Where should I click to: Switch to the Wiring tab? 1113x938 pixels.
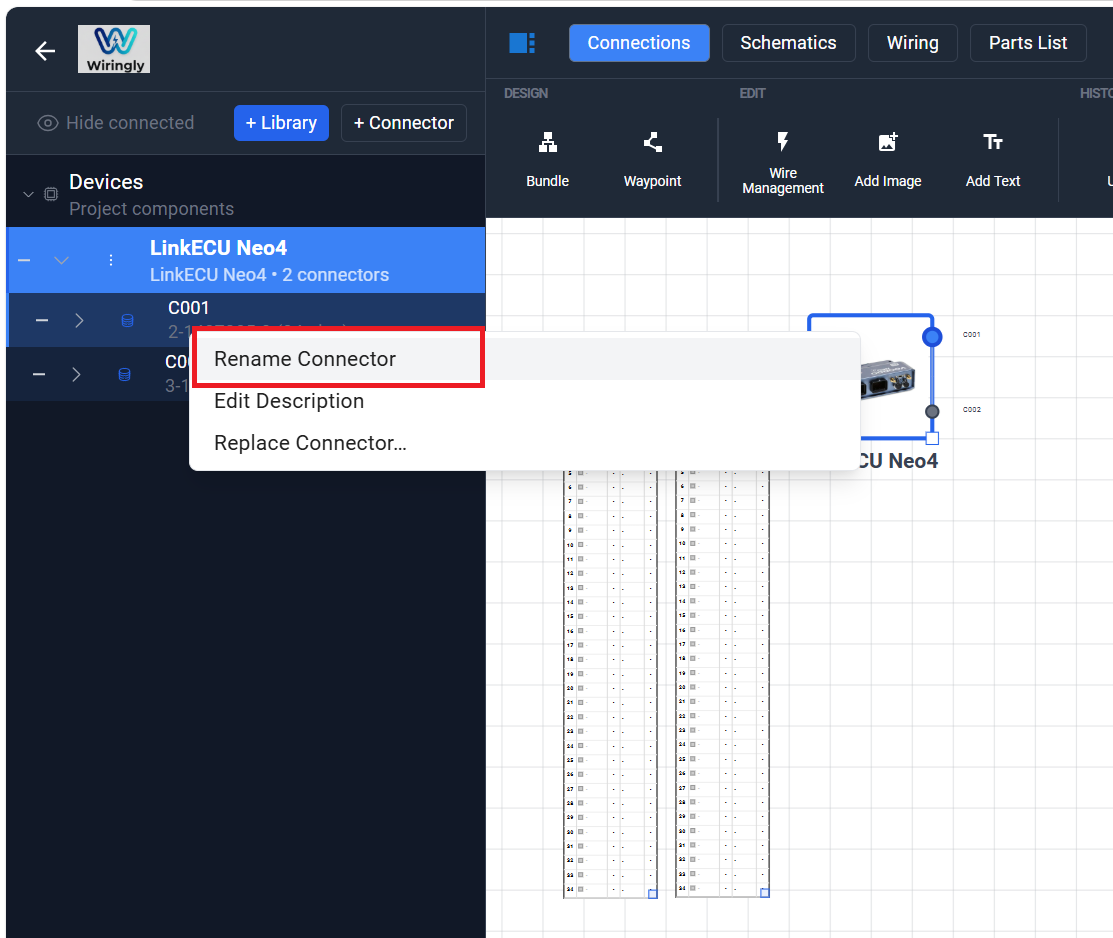point(912,43)
